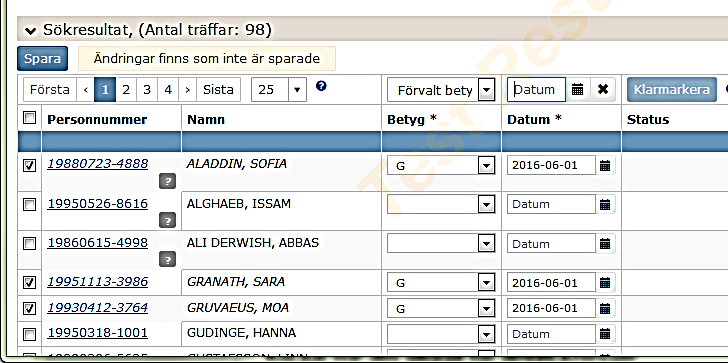Open personnummer link 19950318-1001
The image size is (728, 363).
pos(98,333)
